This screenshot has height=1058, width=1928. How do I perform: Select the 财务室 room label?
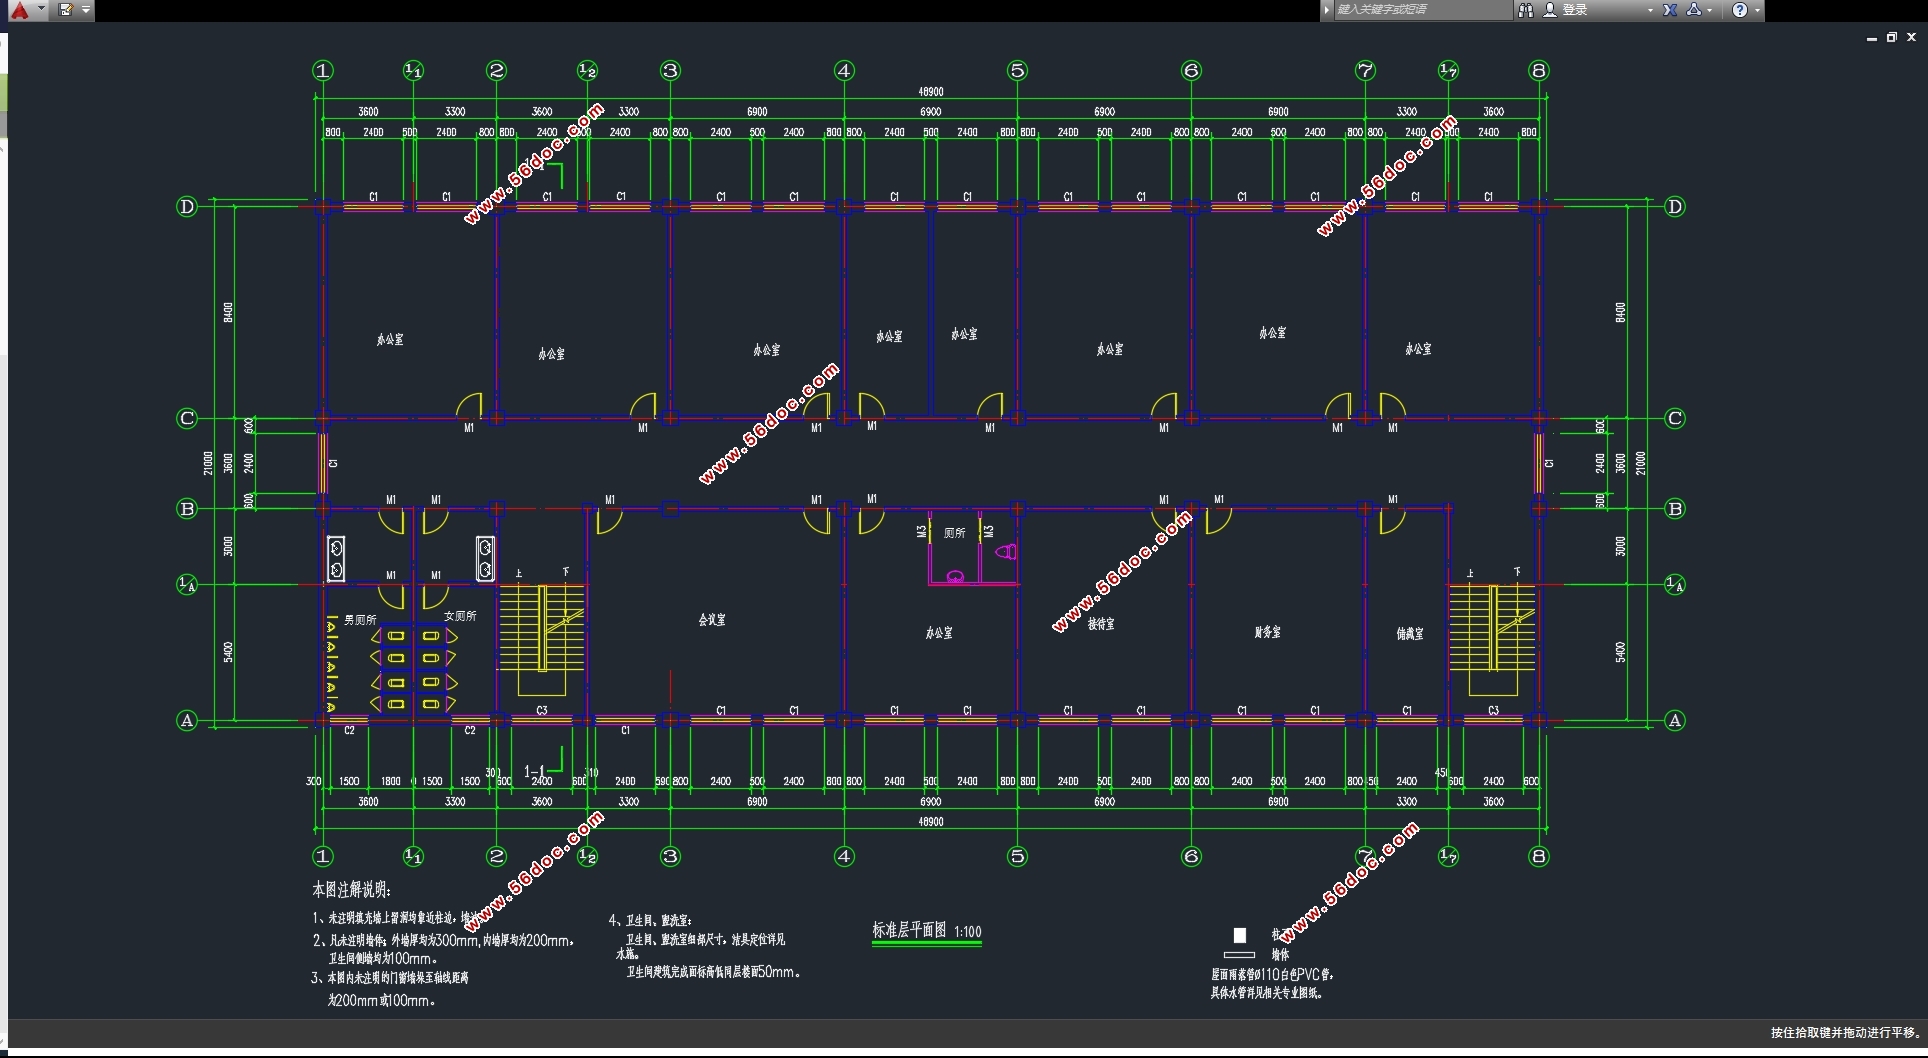(x=1267, y=632)
